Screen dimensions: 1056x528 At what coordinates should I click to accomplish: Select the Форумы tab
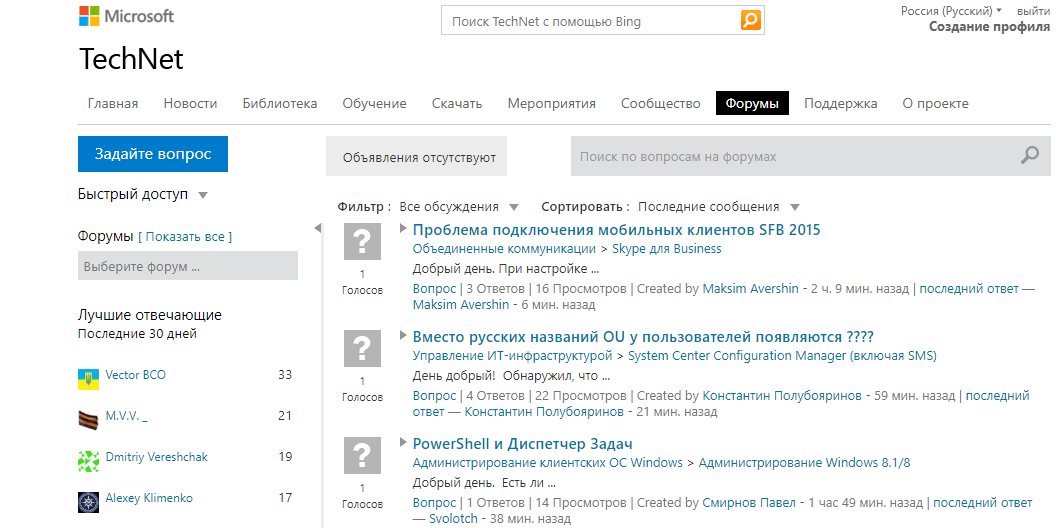752,104
